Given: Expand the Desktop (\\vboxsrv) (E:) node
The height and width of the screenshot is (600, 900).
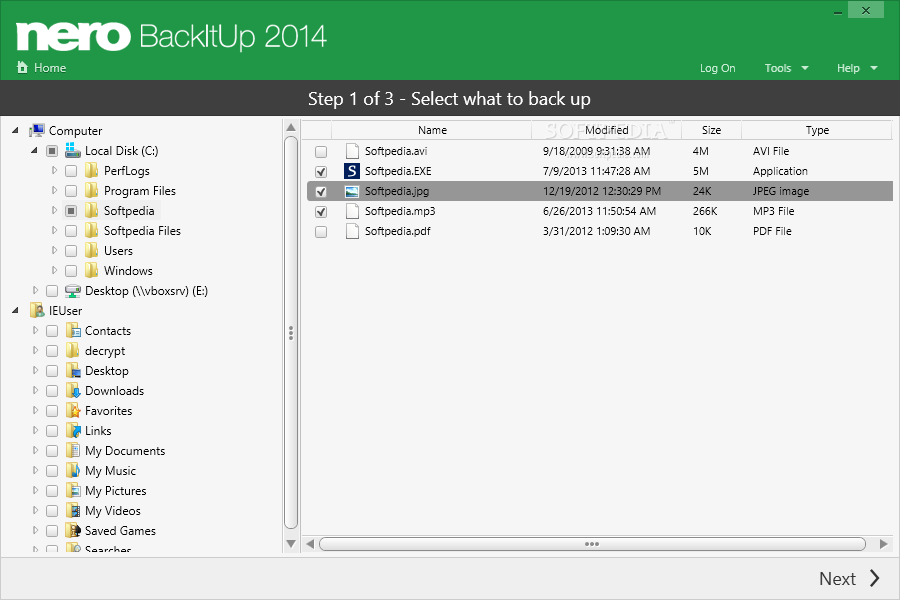Looking at the screenshot, I should coord(35,291).
